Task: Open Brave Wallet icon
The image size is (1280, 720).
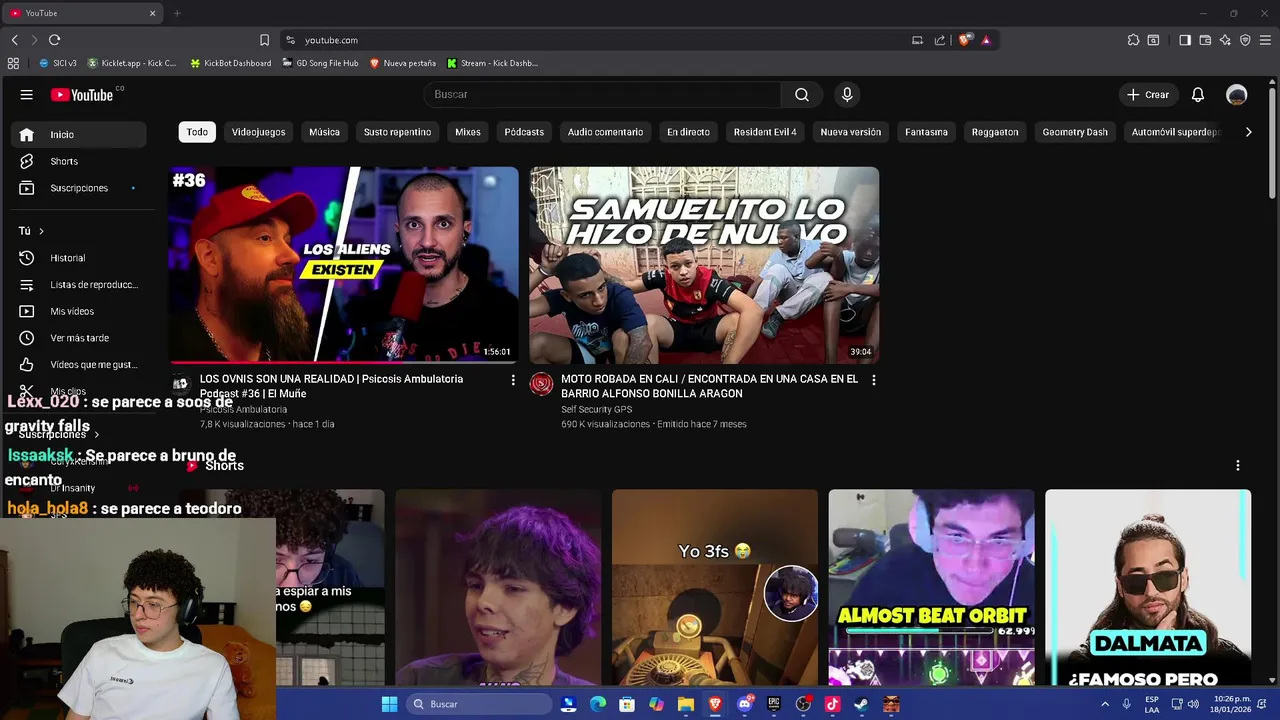Action: pos(1205,40)
